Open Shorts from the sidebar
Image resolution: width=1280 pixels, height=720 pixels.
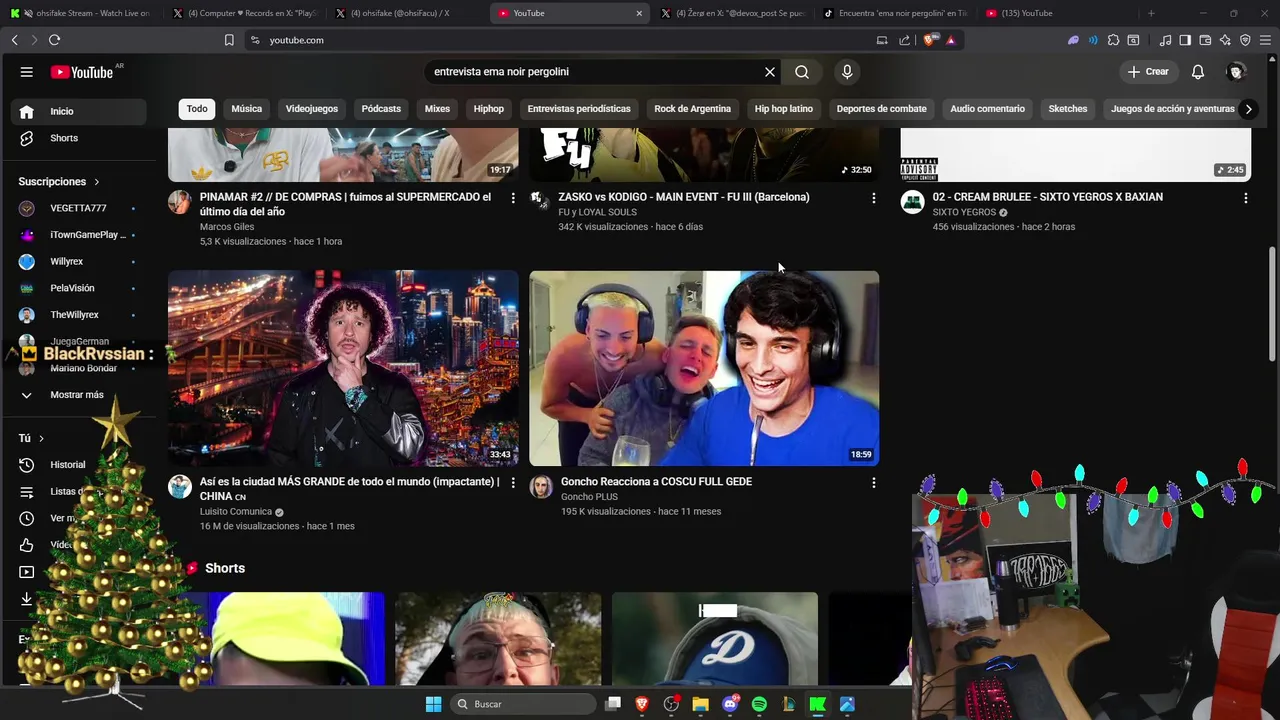tap(81, 138)
